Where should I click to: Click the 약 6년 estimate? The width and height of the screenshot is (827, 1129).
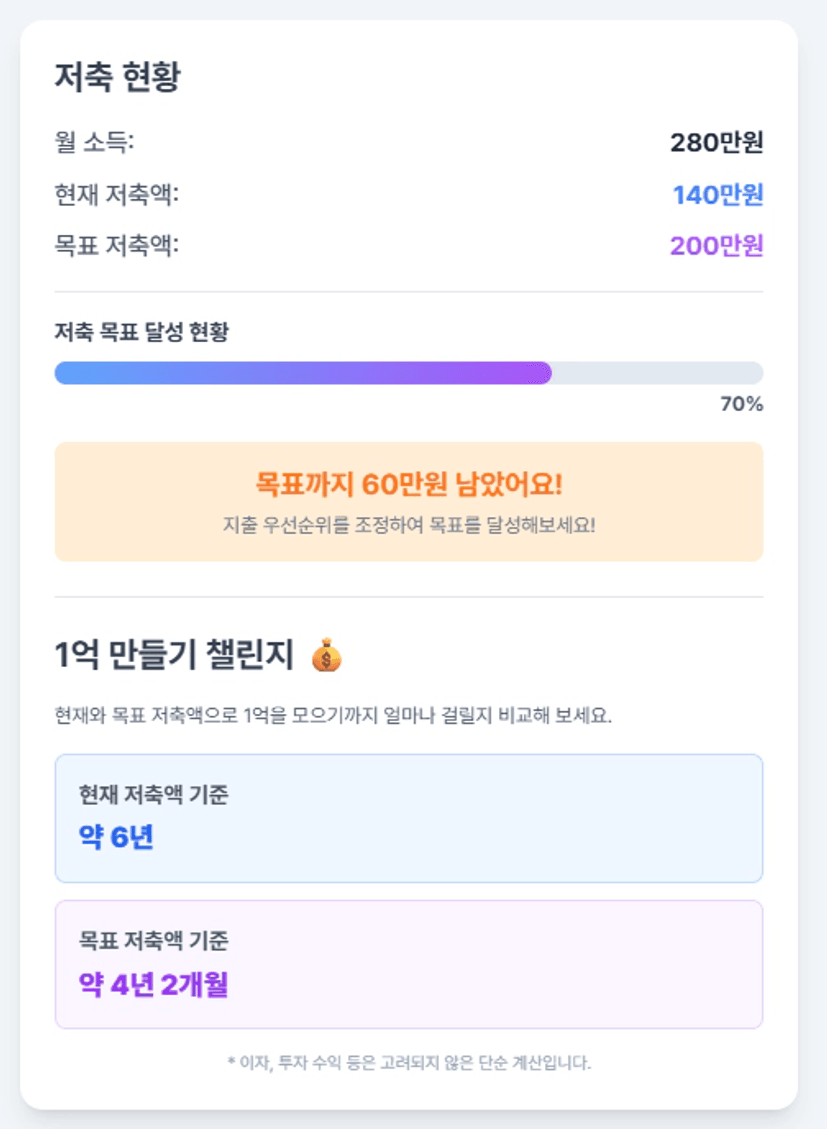tap(116, 837)
